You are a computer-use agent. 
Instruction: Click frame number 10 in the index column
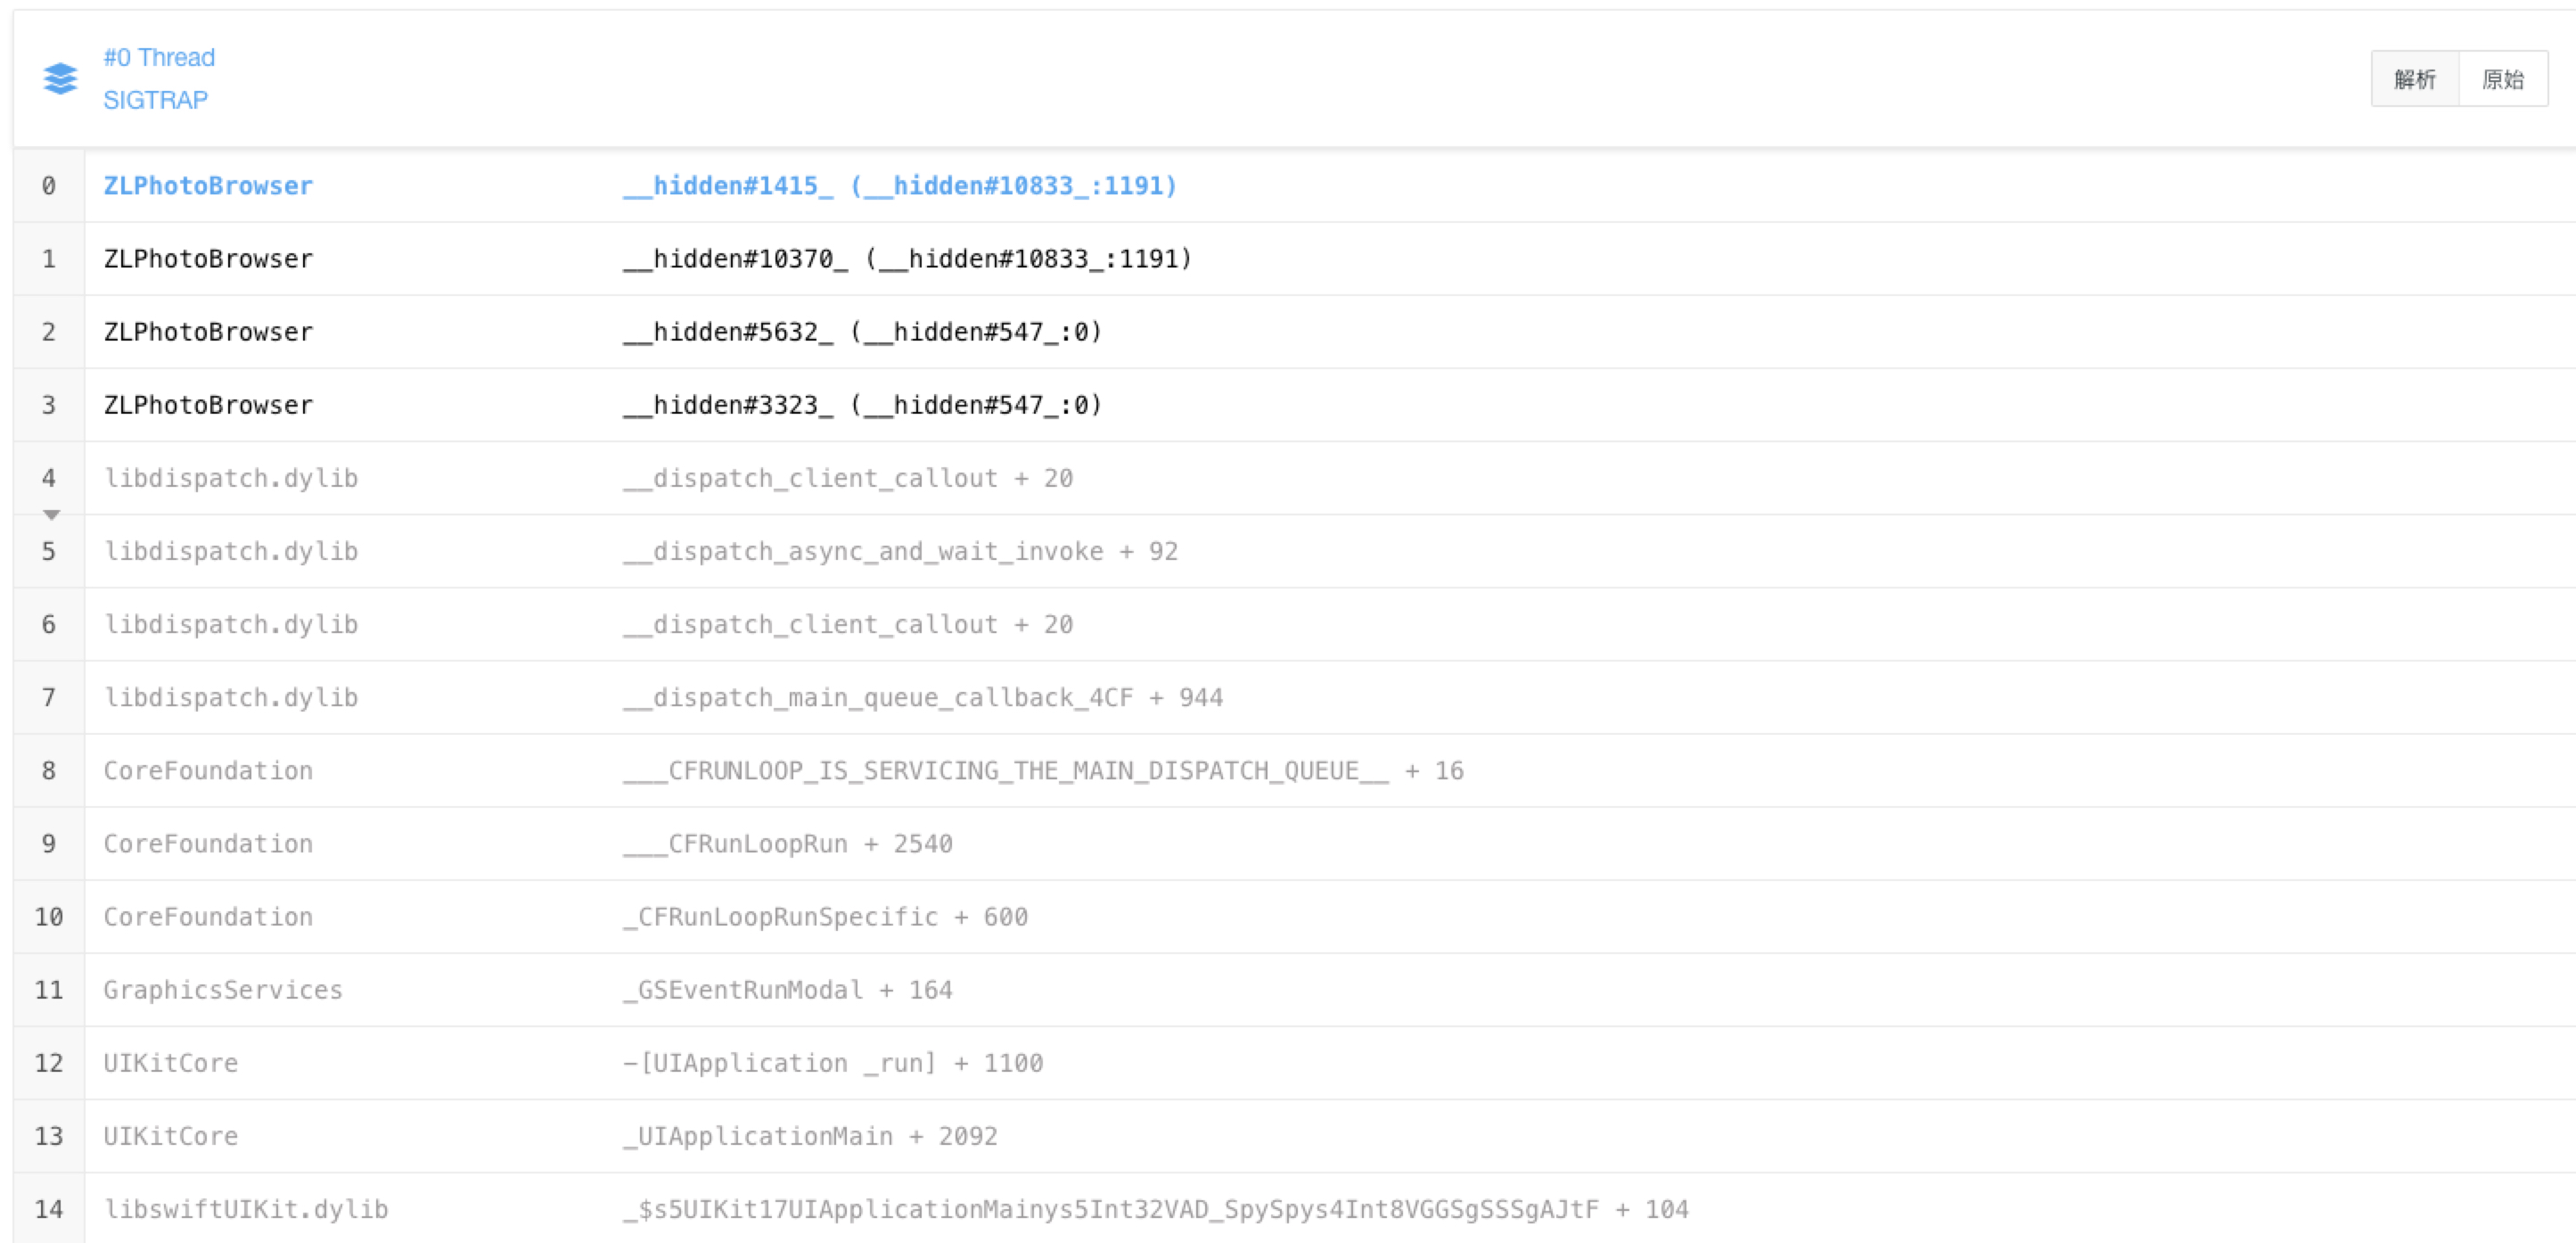49,916
